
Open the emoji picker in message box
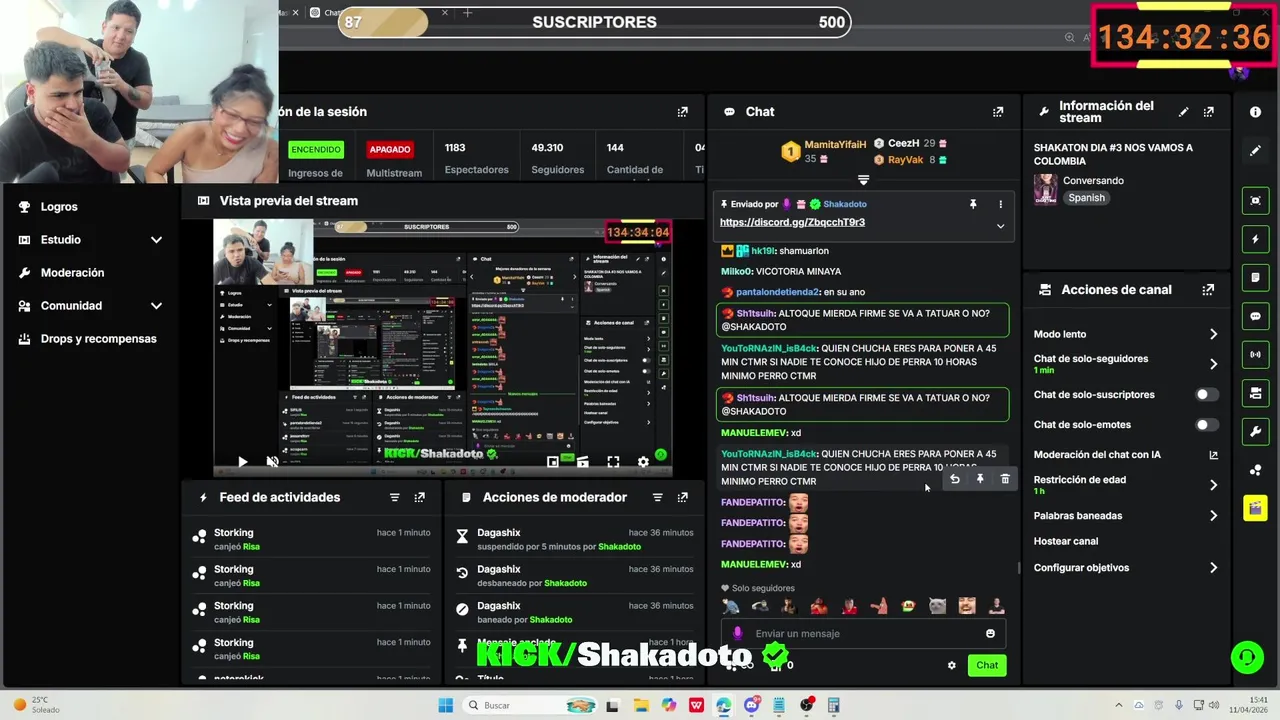tap(990, 633)
